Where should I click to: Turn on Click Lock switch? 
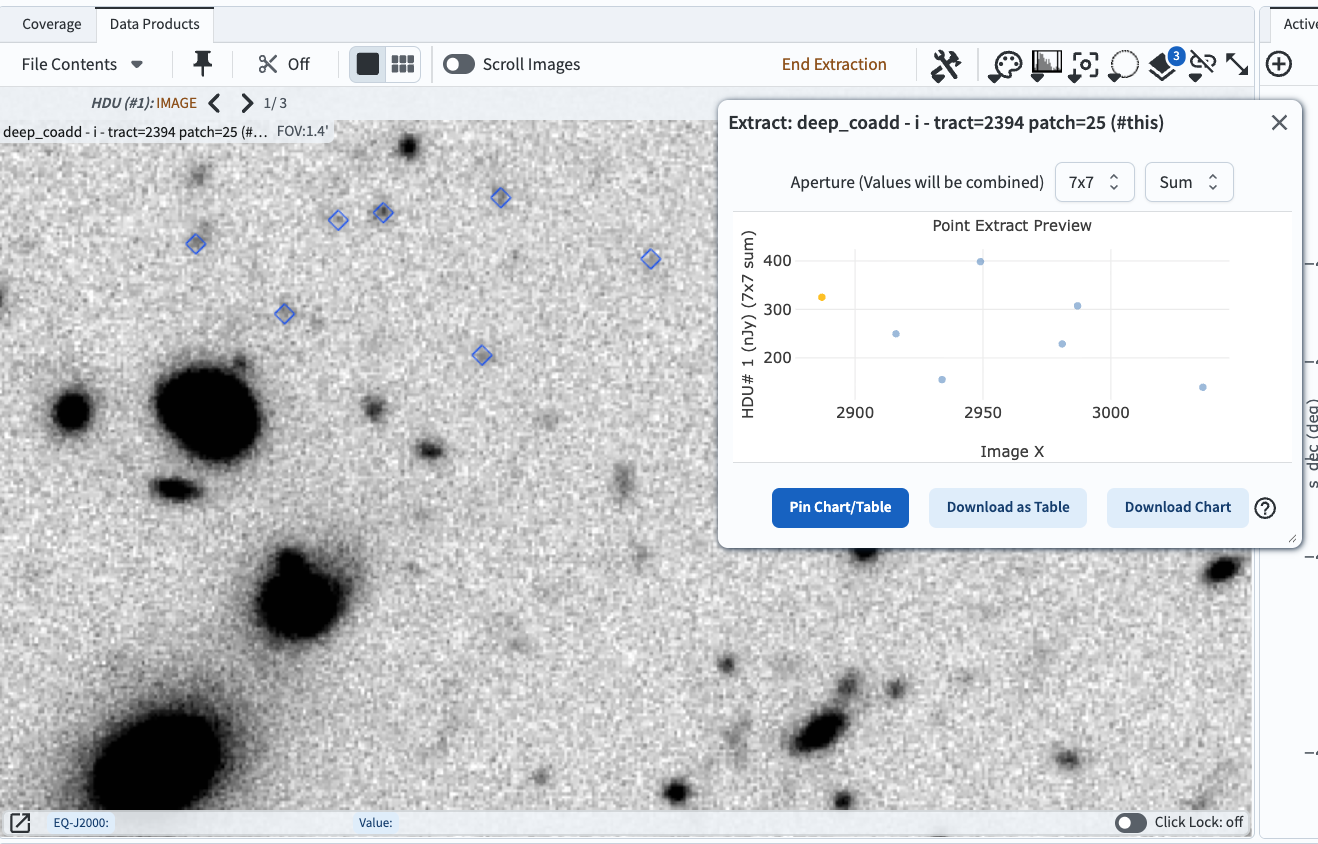1130,822
